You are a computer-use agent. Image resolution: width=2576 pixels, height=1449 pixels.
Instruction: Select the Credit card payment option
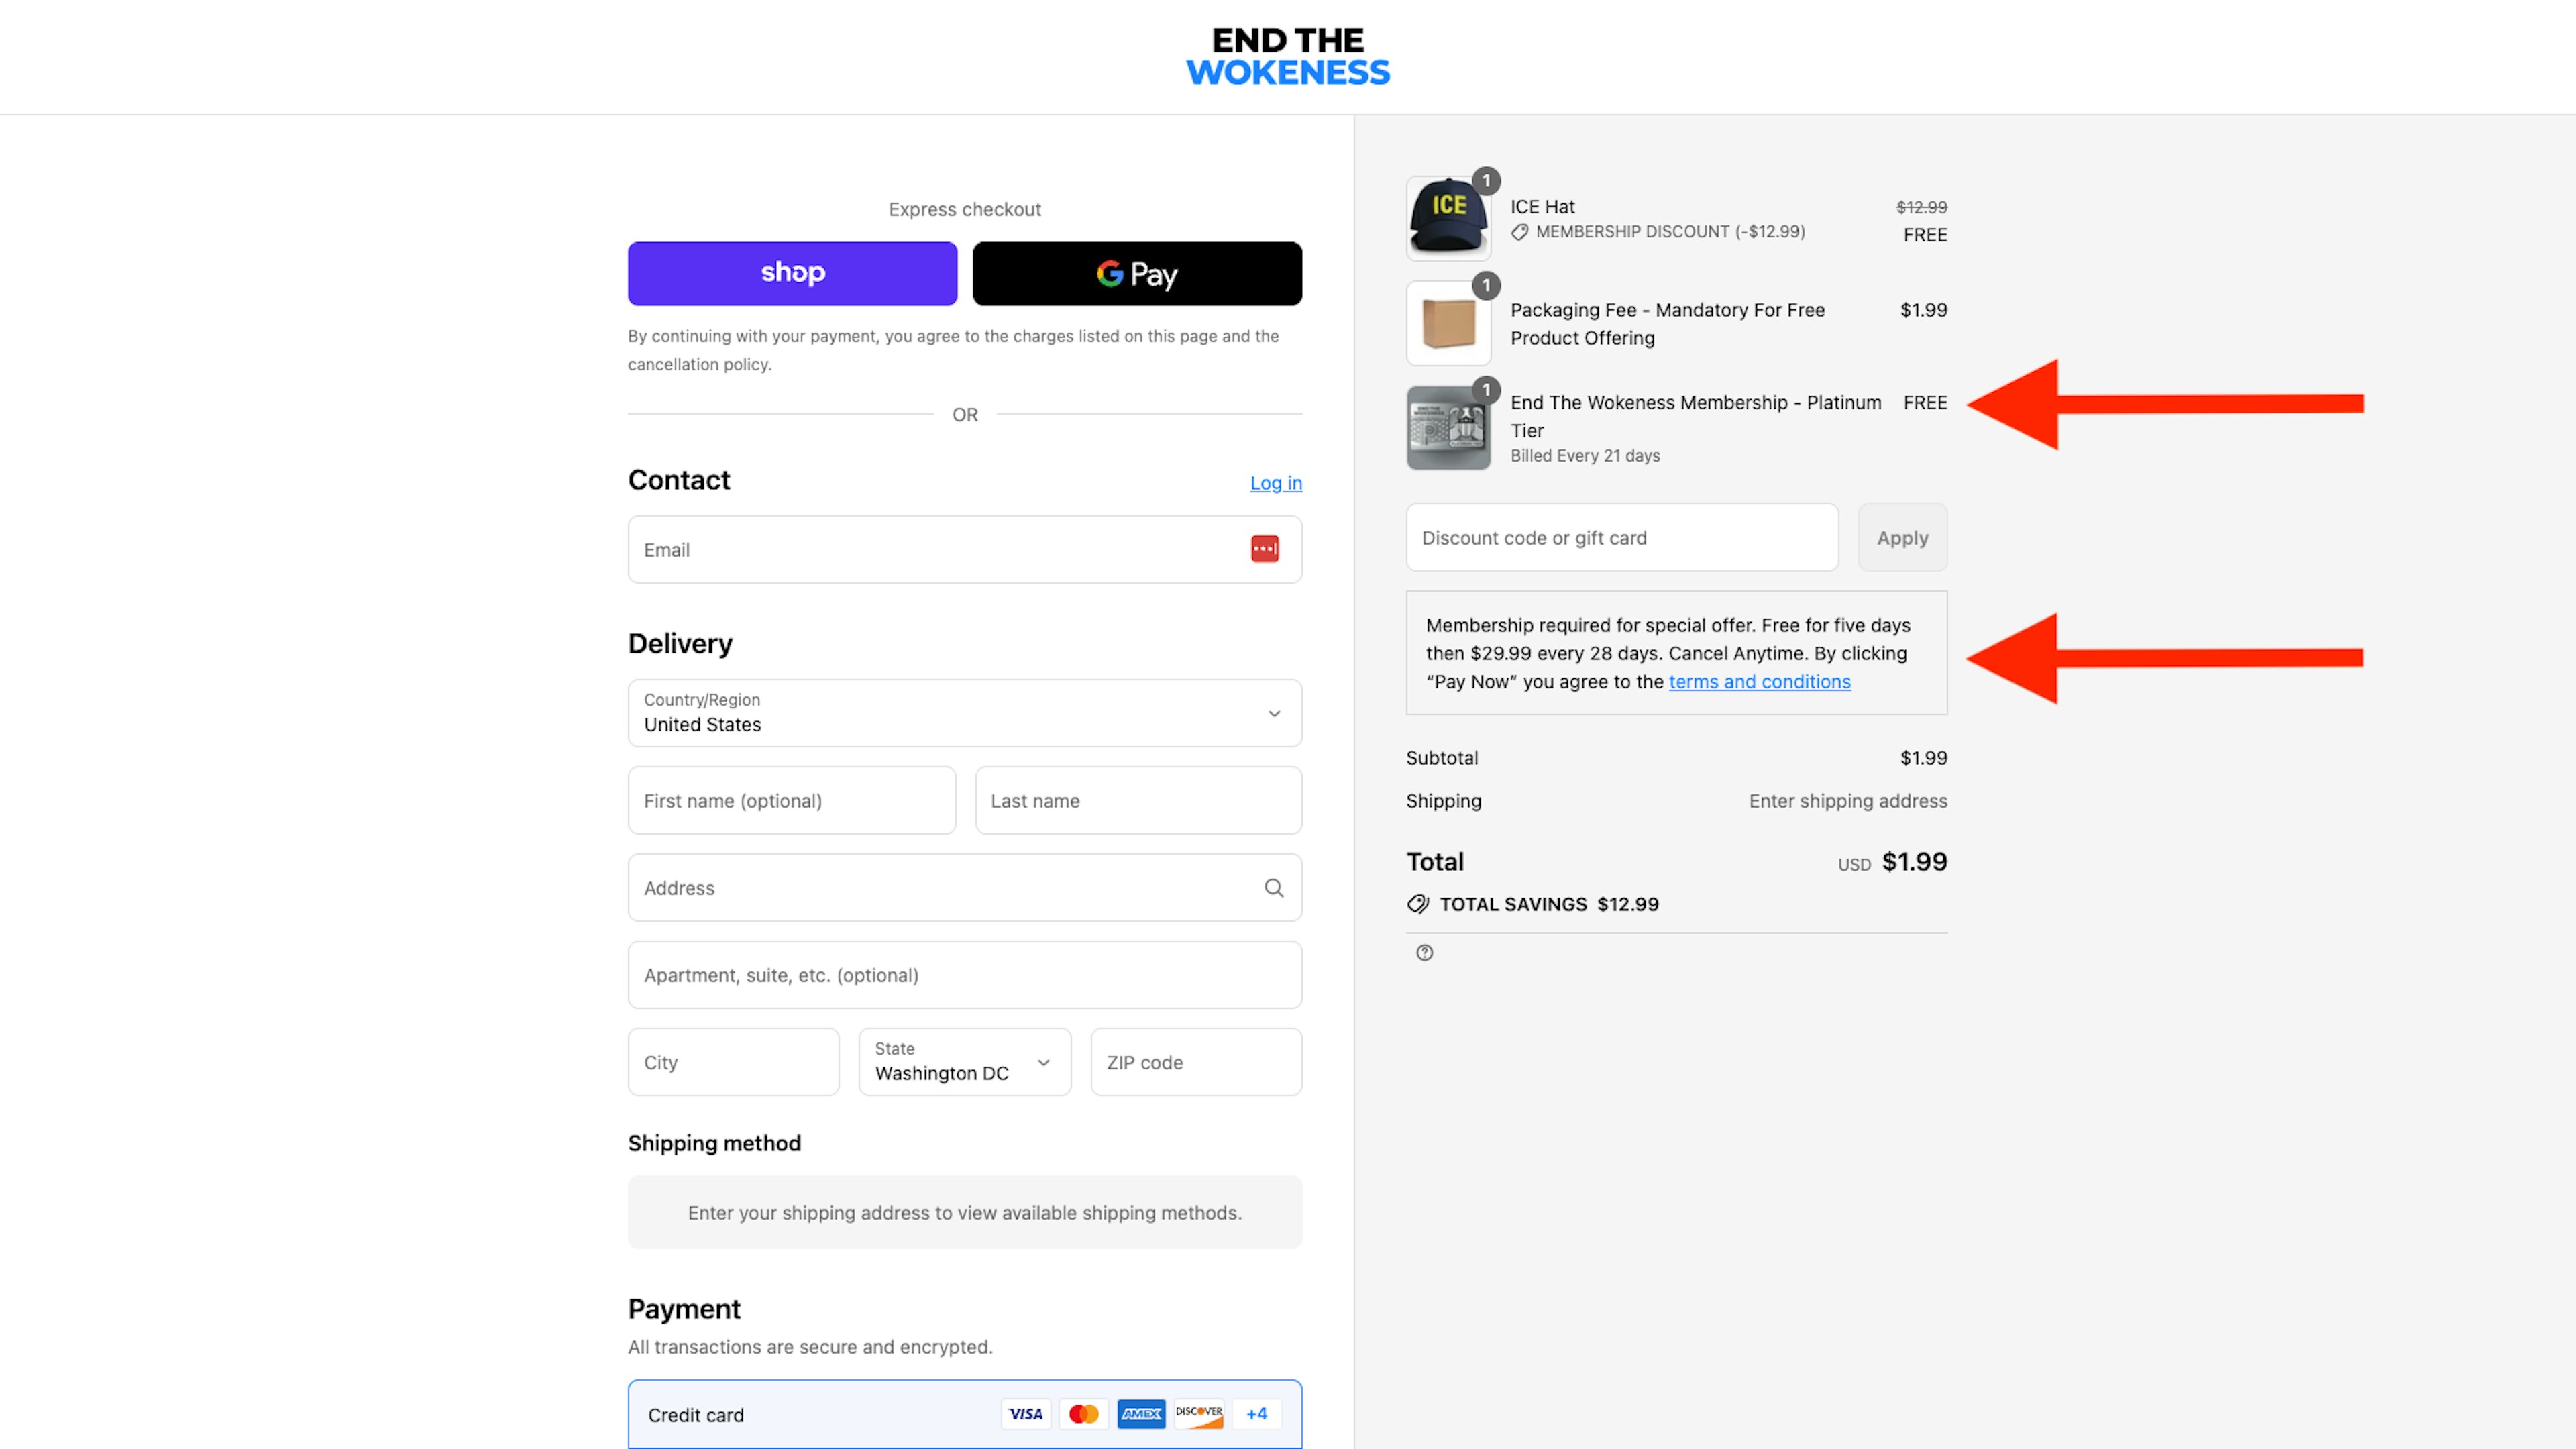coord(696,1415)
